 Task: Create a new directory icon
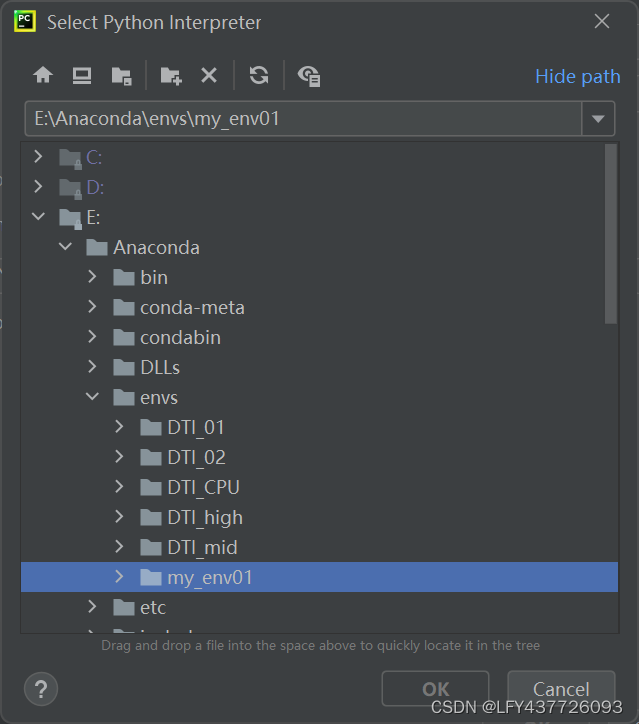pyautogui.click(x=171, y=76)
